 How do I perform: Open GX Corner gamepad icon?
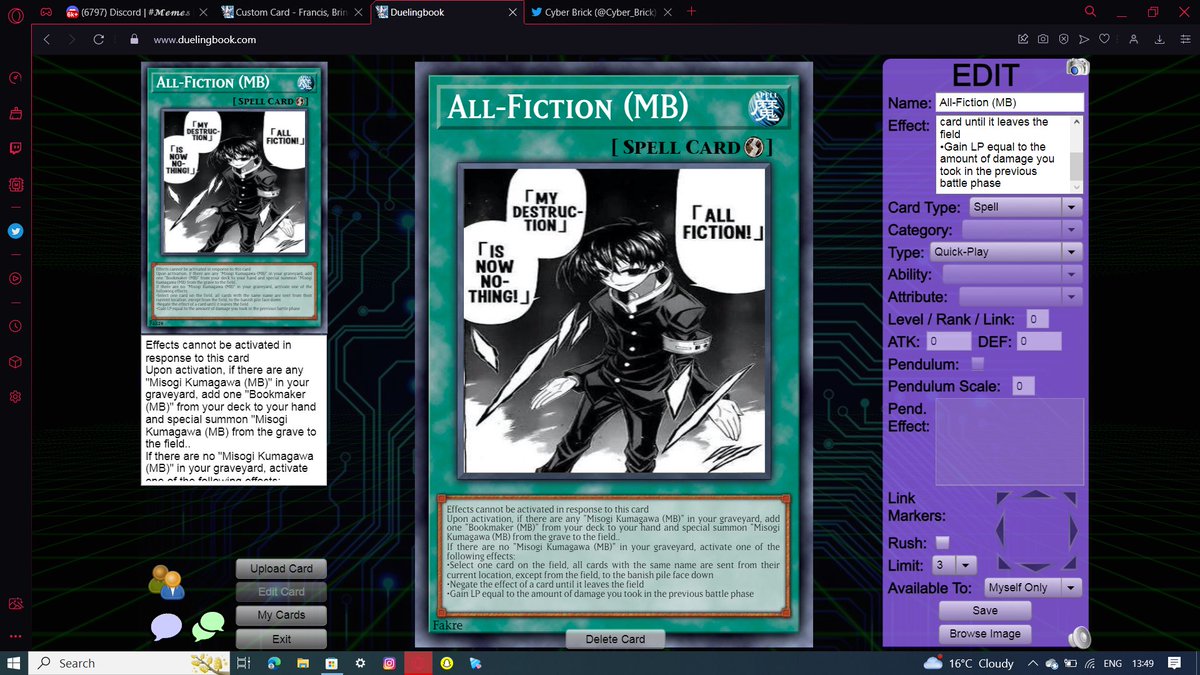tap(46, 13)
